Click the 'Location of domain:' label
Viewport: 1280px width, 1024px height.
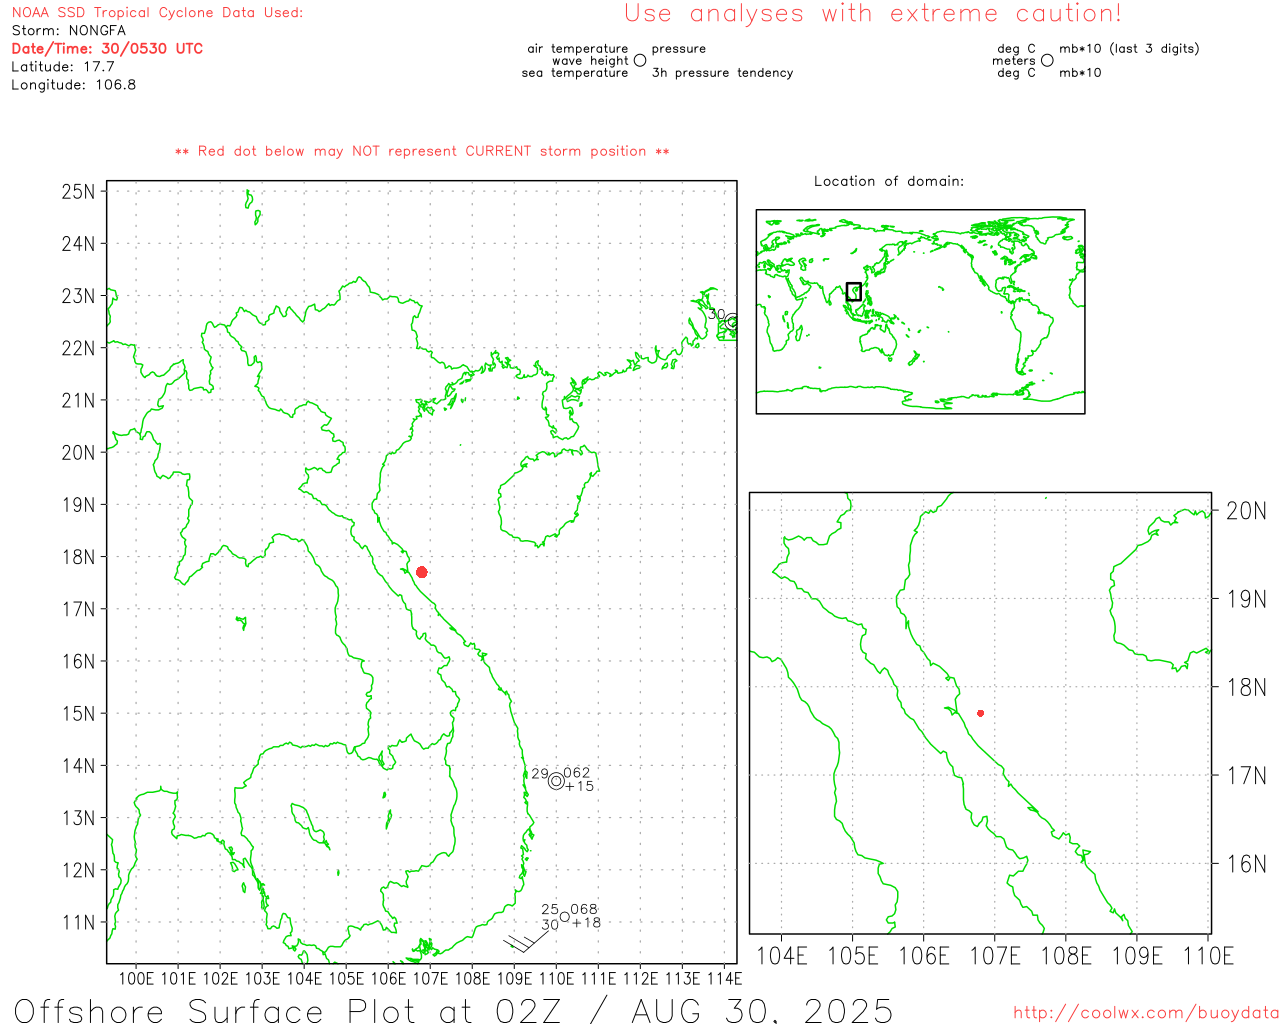pos(889,182)
